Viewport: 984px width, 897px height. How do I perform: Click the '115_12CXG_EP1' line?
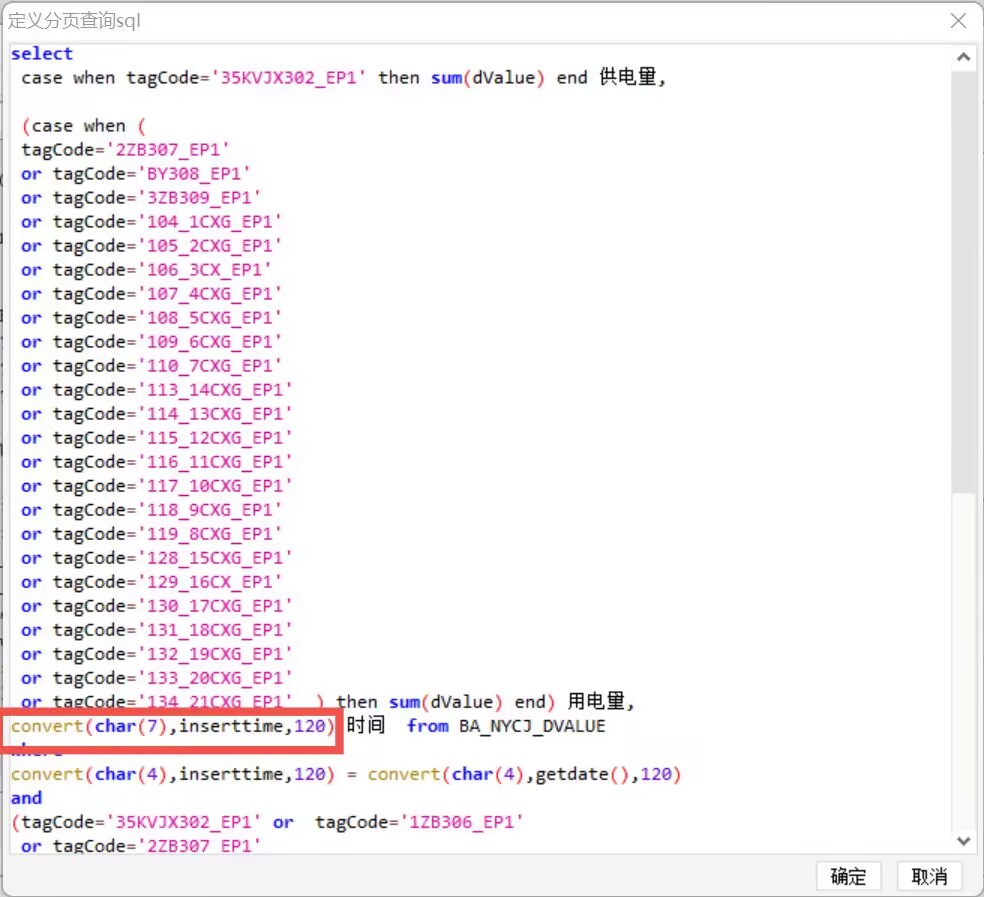157,438
